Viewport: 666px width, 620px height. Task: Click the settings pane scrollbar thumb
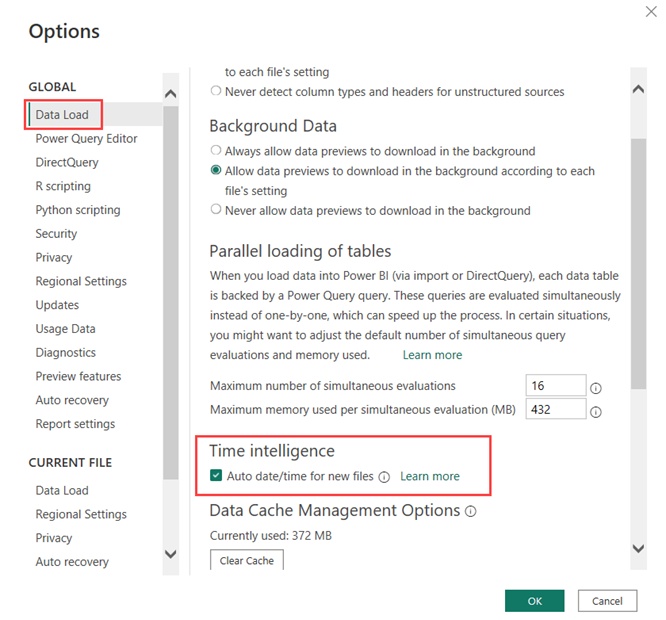click(x=638, y=263)
